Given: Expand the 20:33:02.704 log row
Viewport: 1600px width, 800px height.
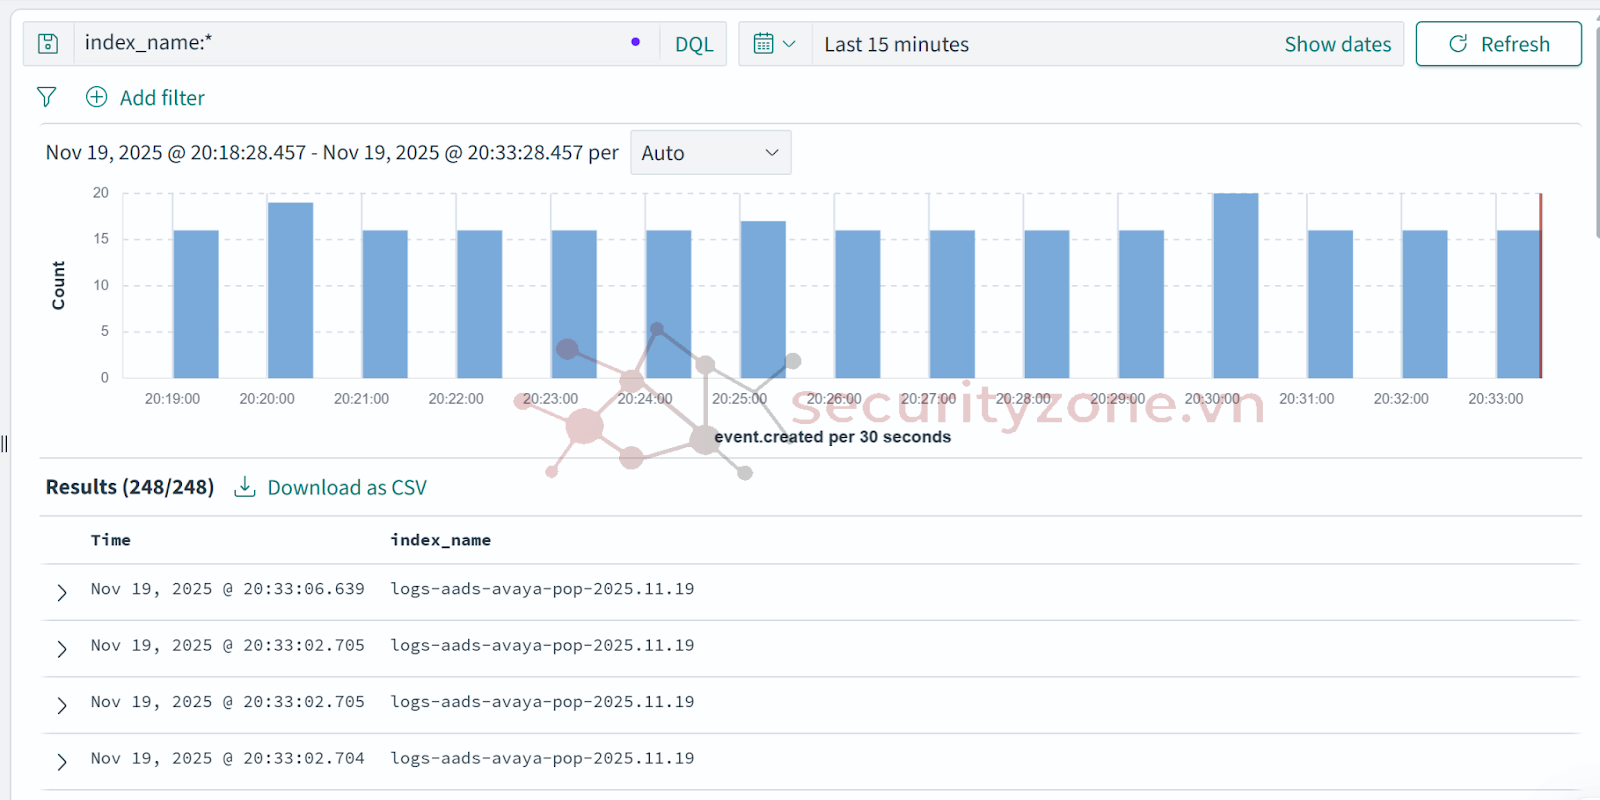Looking at the screenshot, I should tap(62, 761).
